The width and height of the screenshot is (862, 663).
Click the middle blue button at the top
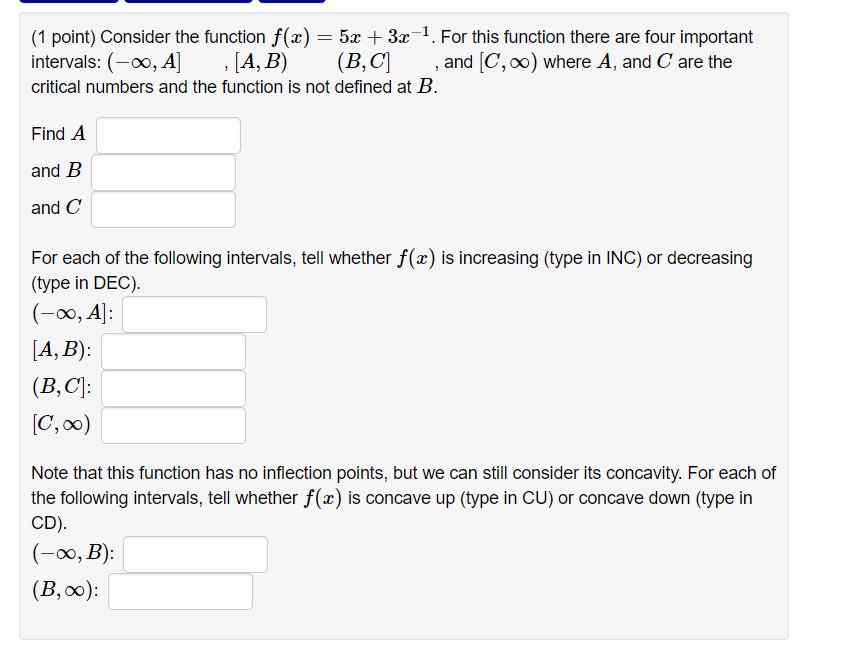click(x=187, y=5)
